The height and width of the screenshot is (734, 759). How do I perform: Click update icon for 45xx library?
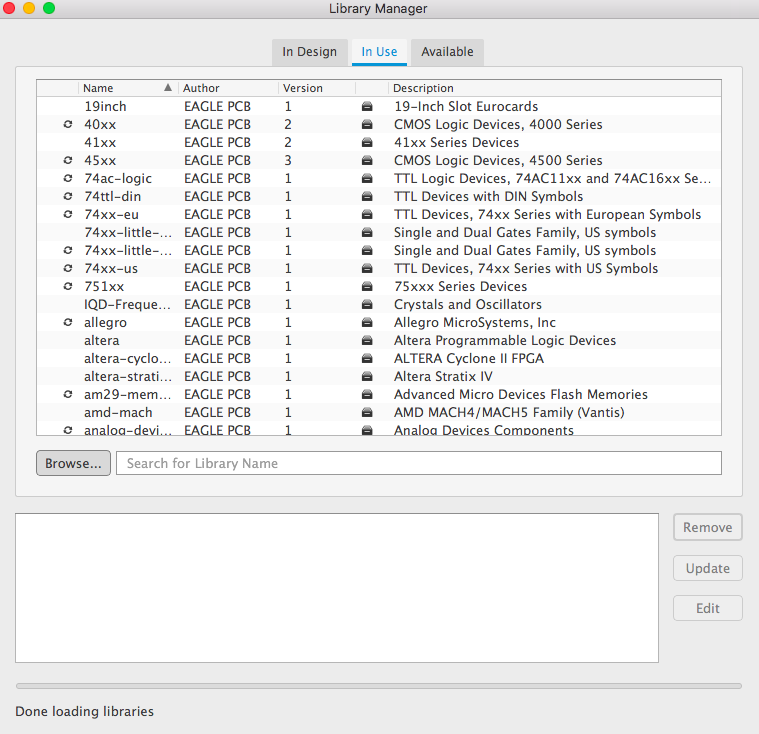68,160
